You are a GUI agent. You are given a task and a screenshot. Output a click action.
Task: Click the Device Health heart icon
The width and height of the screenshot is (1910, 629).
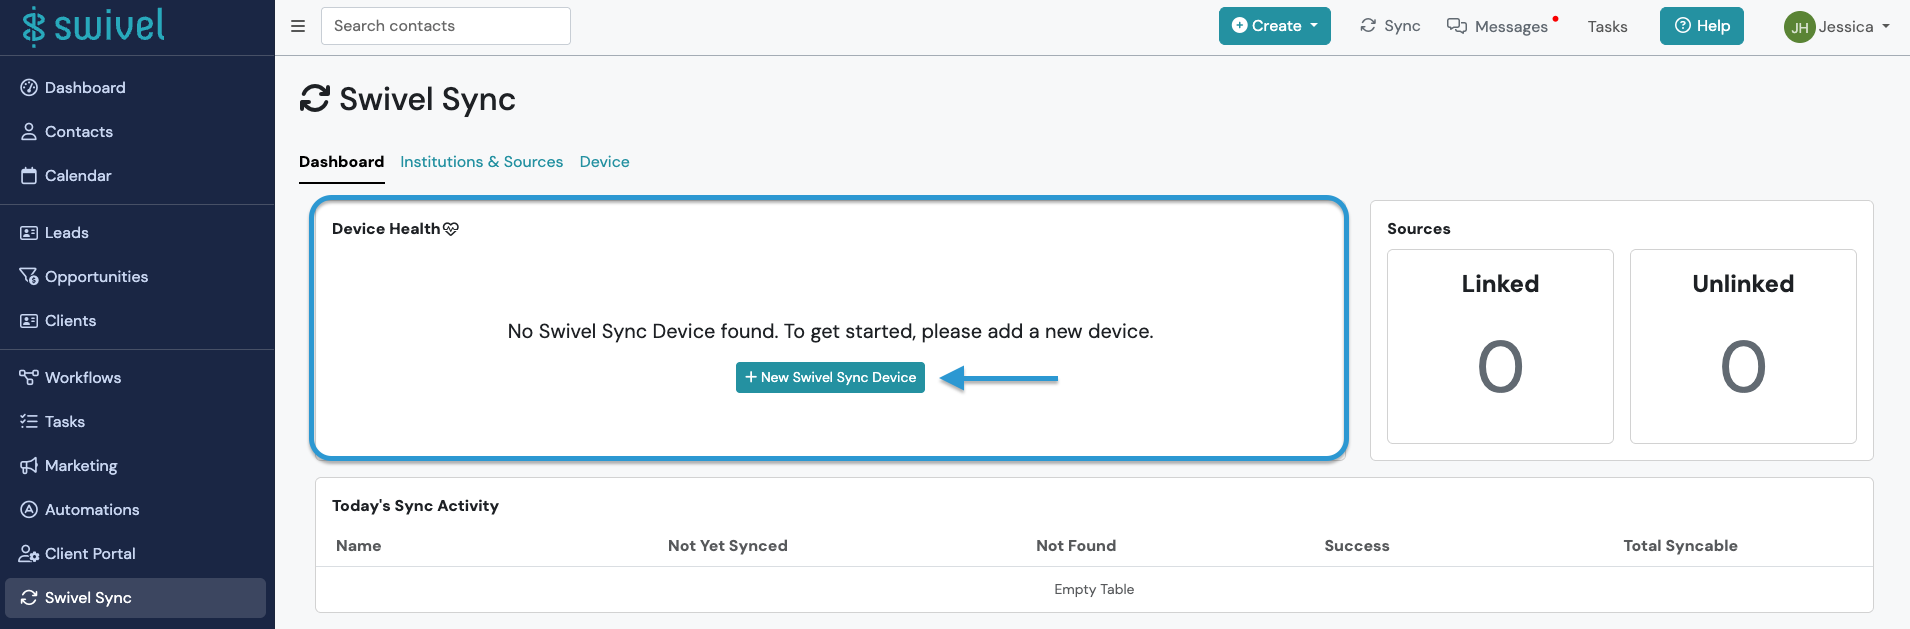tap(451, 229)
